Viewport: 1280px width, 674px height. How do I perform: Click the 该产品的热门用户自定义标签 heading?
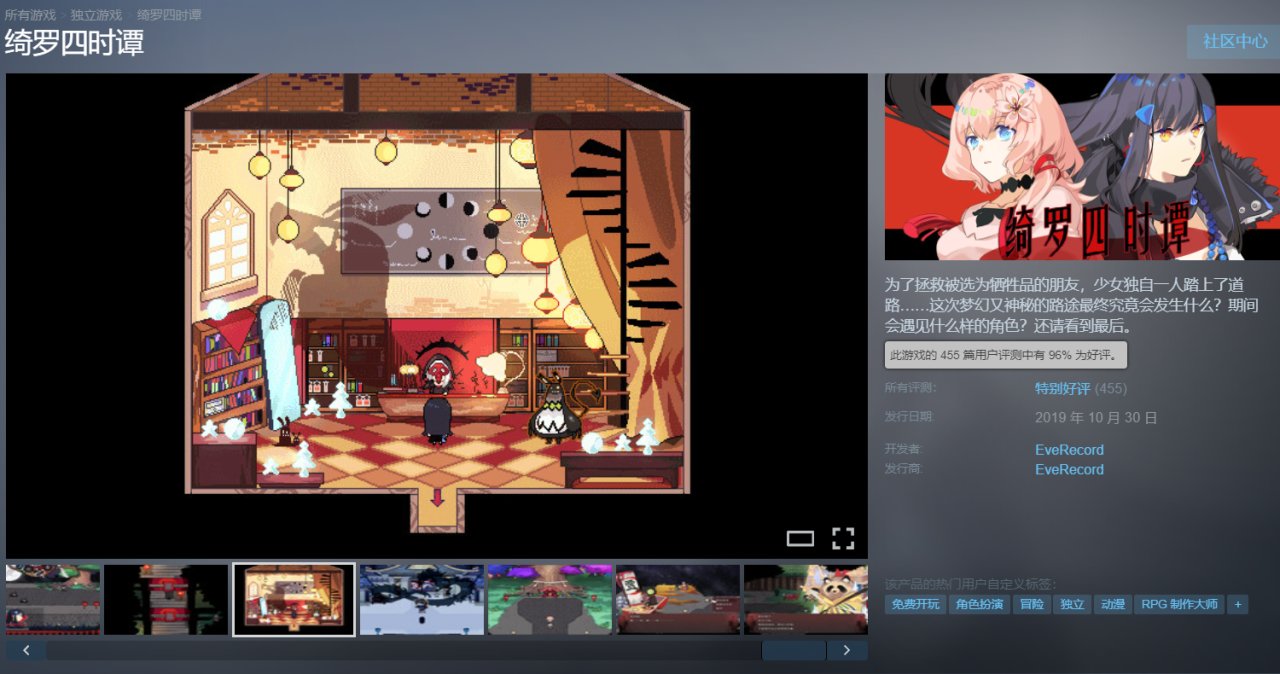[970, 584]
